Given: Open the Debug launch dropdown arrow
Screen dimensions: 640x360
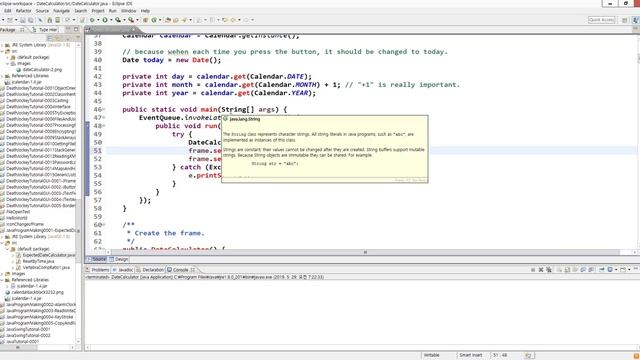Looking at the screenshot, I should coord(98,20).
